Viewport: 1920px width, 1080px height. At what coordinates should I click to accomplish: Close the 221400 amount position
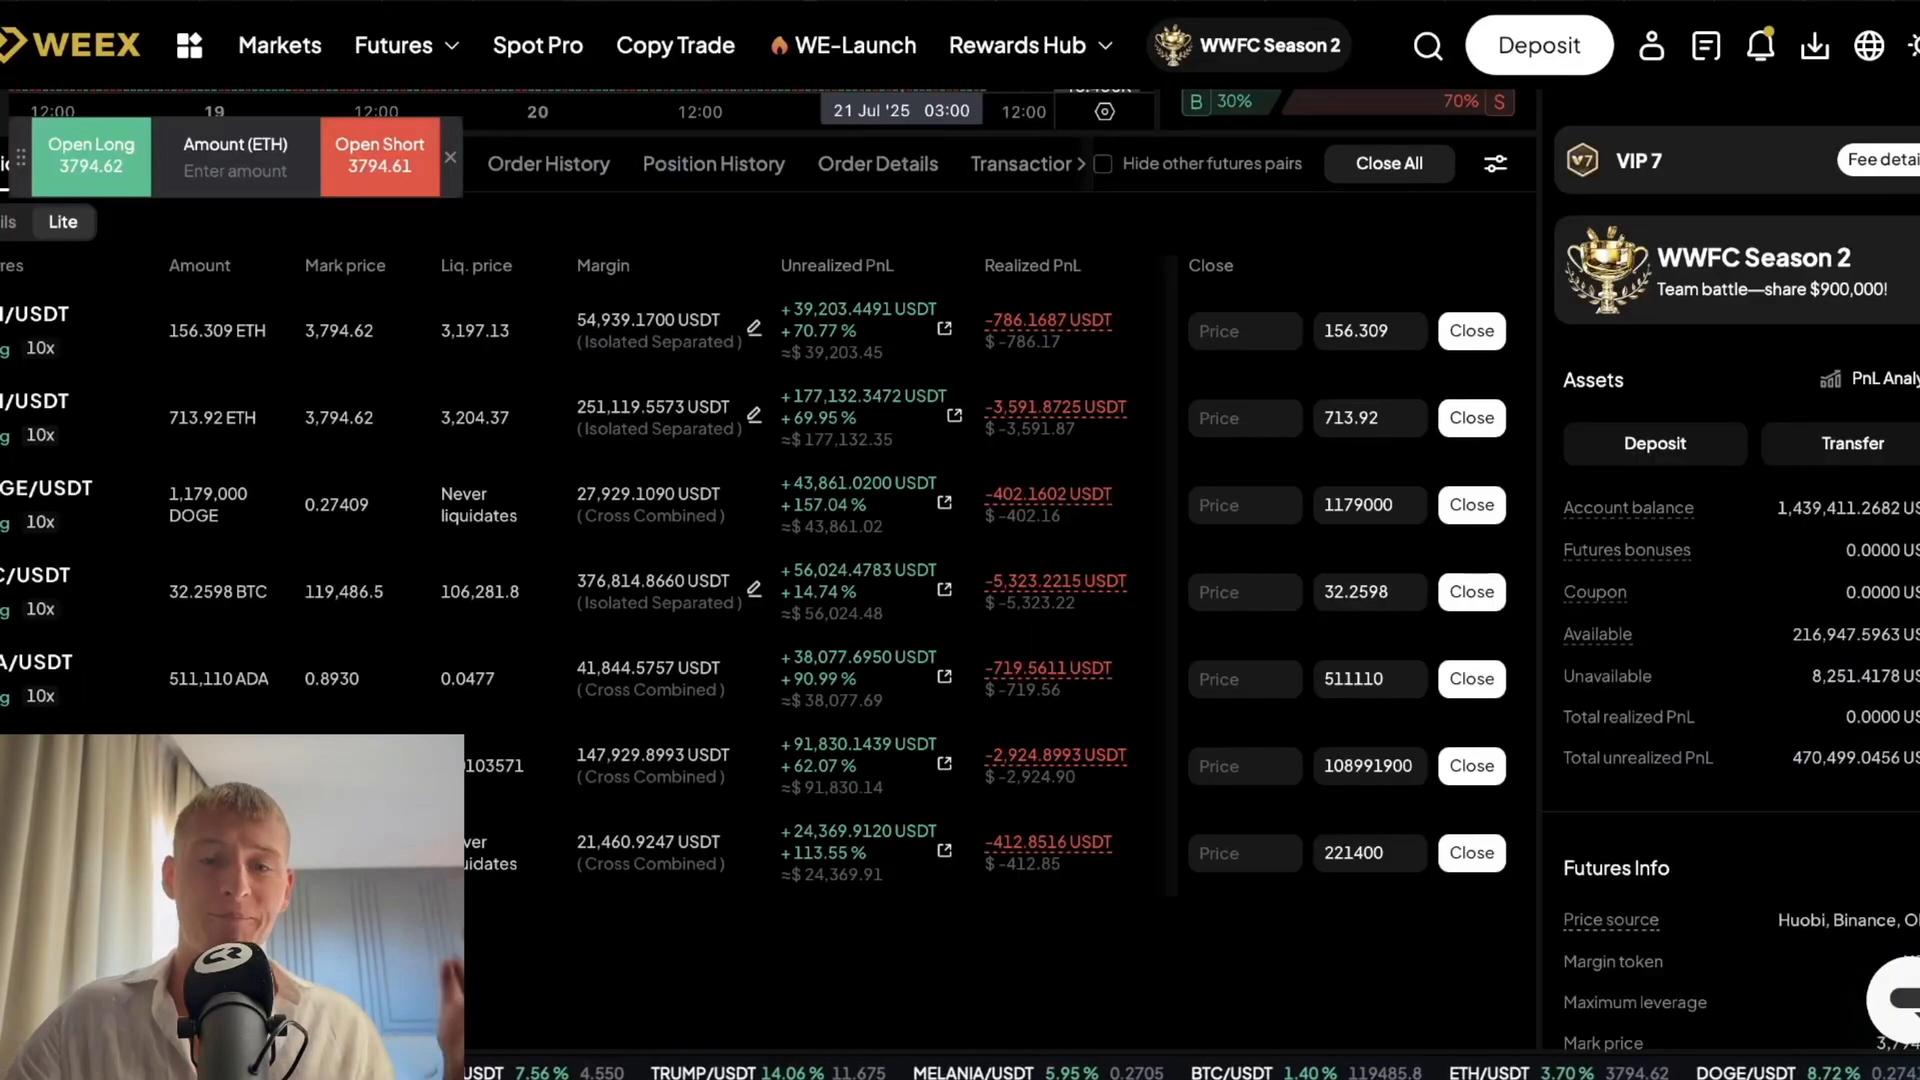[1472, 853]
